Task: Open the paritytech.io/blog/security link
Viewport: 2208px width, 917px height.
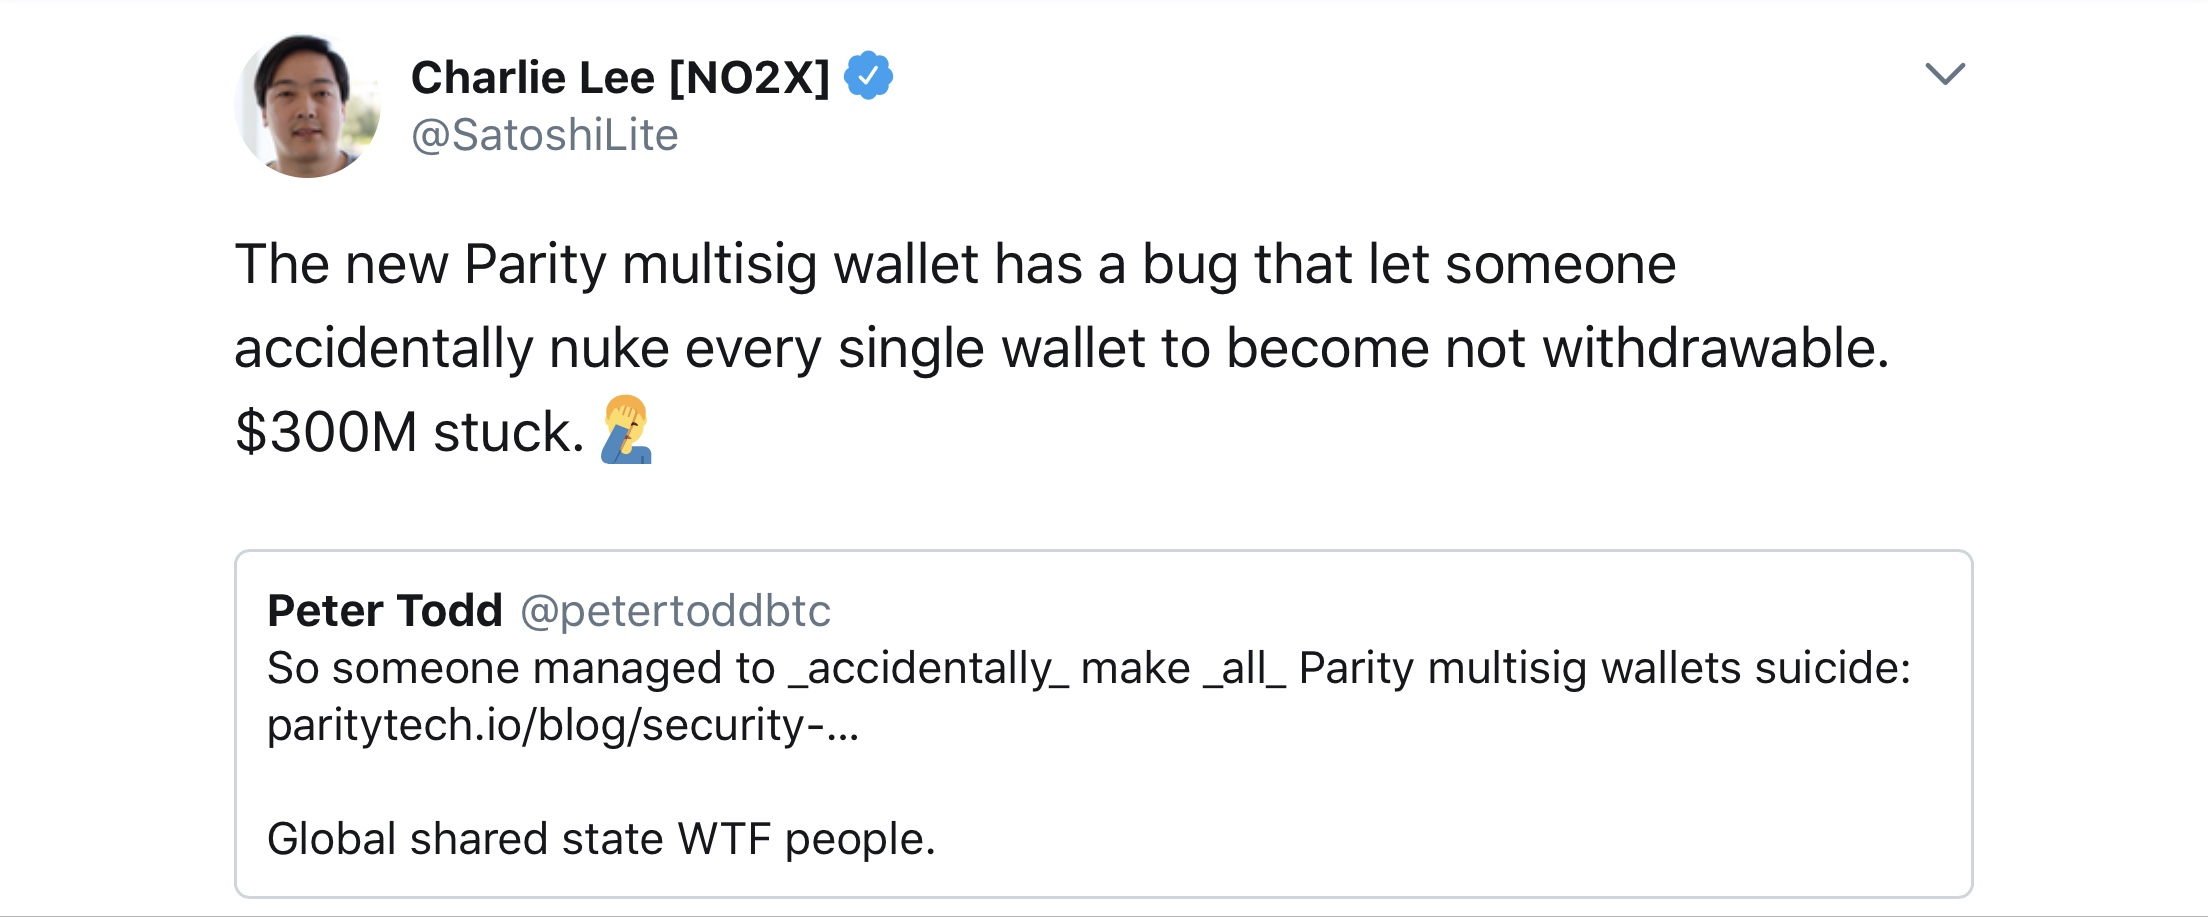Action: pyautogui.click(x=562, y=725)
